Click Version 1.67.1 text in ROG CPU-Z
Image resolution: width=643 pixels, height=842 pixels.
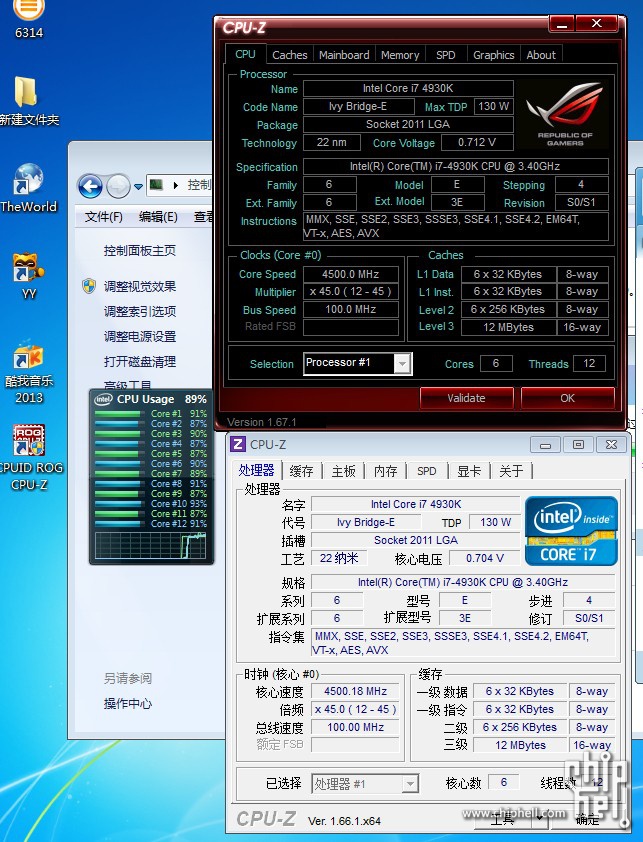point(262,422)
